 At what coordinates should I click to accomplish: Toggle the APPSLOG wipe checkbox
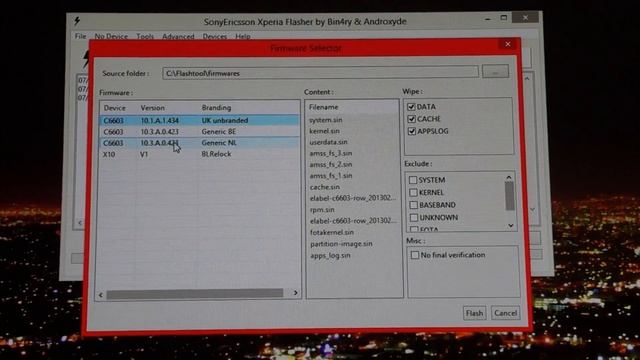tap(411, 131)
